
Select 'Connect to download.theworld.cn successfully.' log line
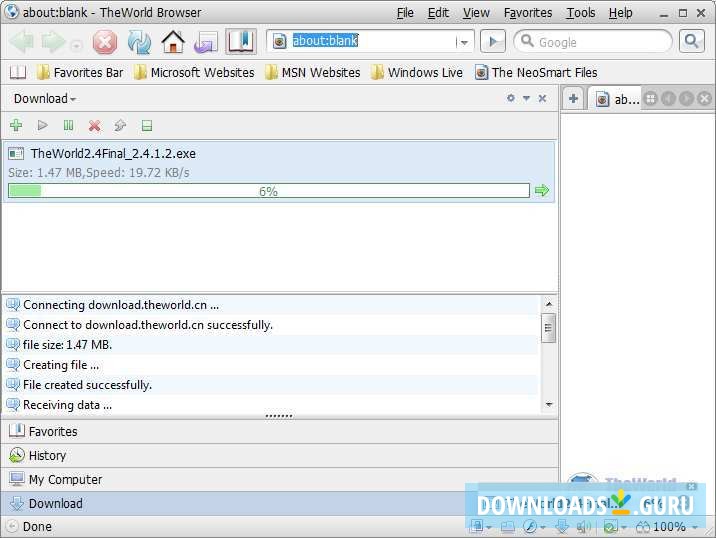[x=271, y=325]
